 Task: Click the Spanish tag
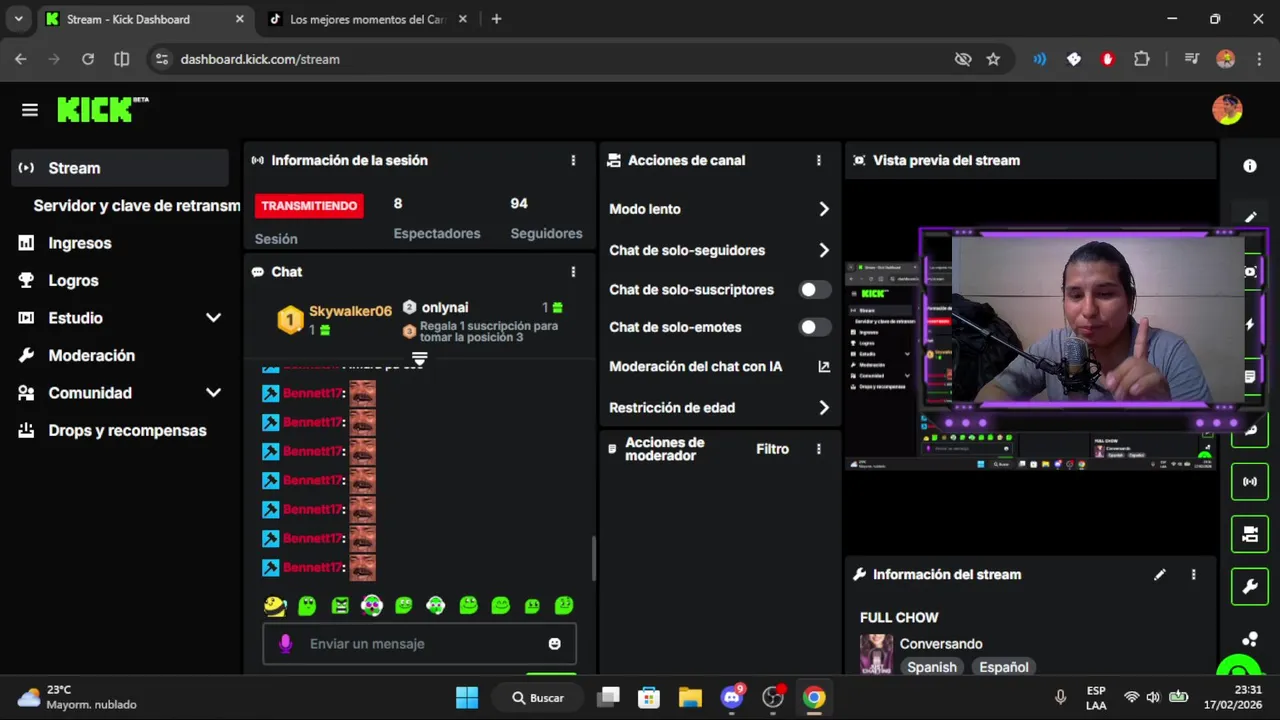pos(932,667)
